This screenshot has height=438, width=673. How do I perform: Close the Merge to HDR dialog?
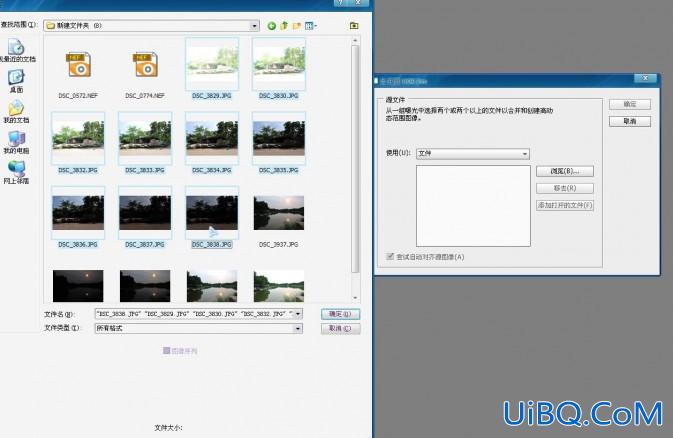[645, 78]
